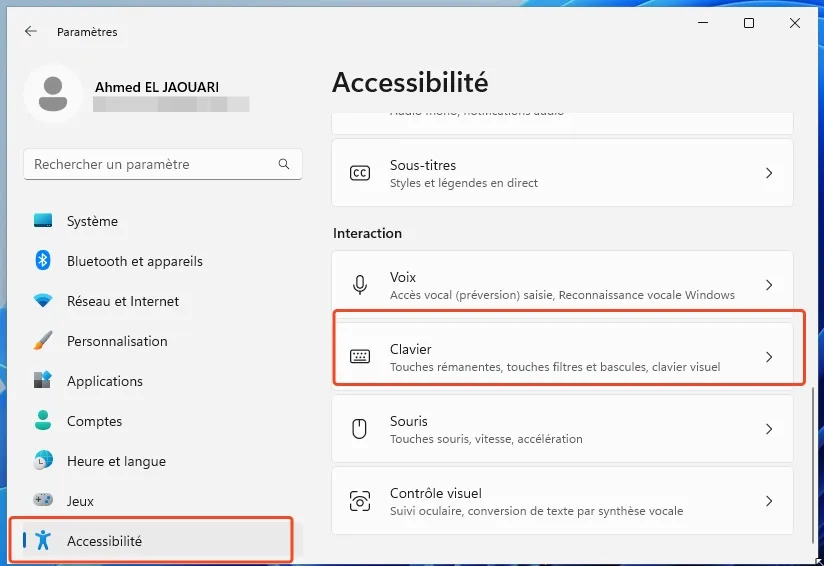Click the search magnifier icon
Viewport: 824px width, 566px height.
pyautogui.click(x=284, y=164)
